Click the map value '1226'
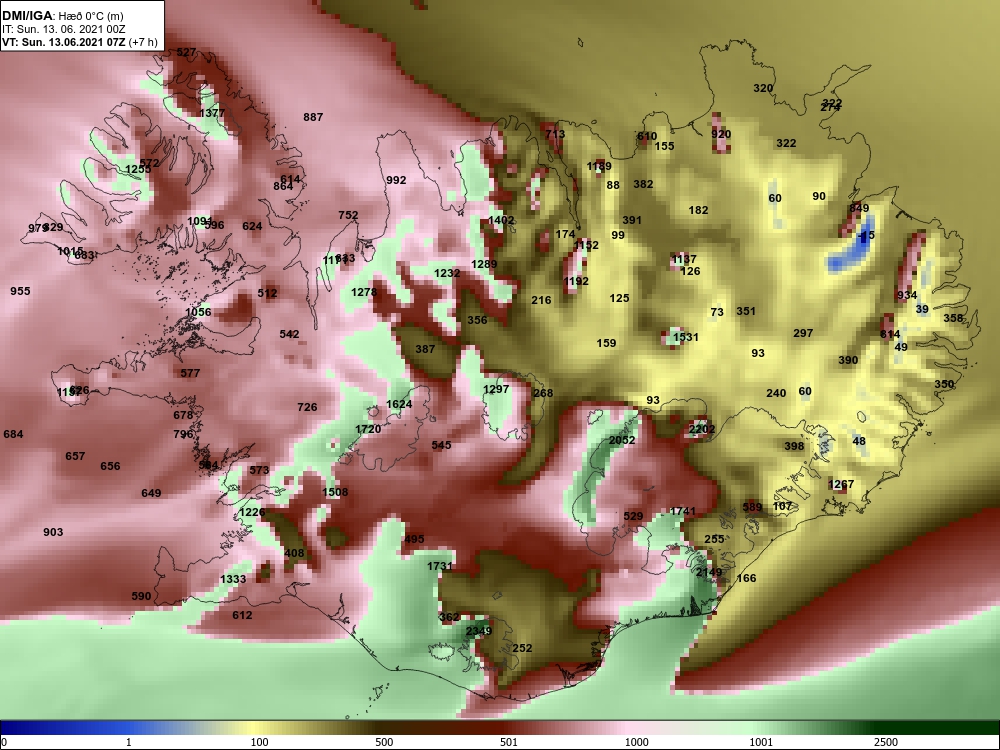 pos(252,512)
